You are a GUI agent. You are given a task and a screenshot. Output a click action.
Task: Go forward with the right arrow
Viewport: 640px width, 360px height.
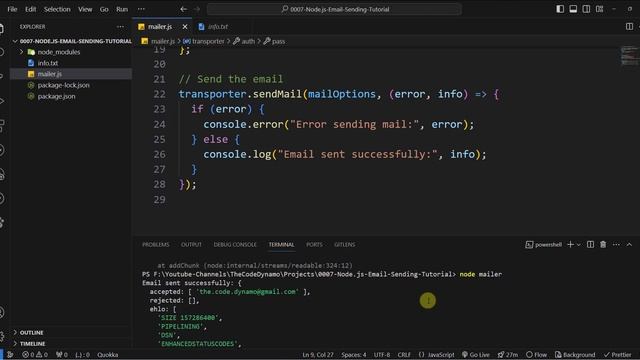(x=197, y=9)
